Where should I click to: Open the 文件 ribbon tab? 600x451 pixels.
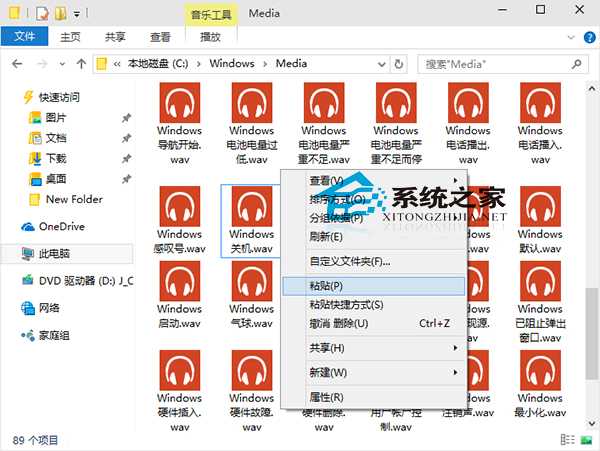coord(24,36)
